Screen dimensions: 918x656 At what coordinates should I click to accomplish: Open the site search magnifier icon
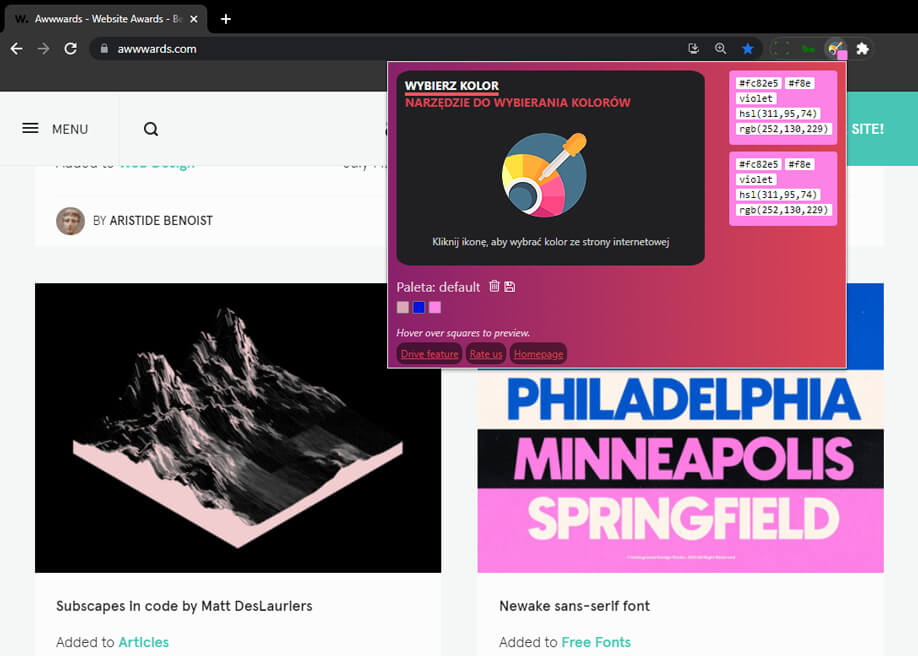point(151,129)
